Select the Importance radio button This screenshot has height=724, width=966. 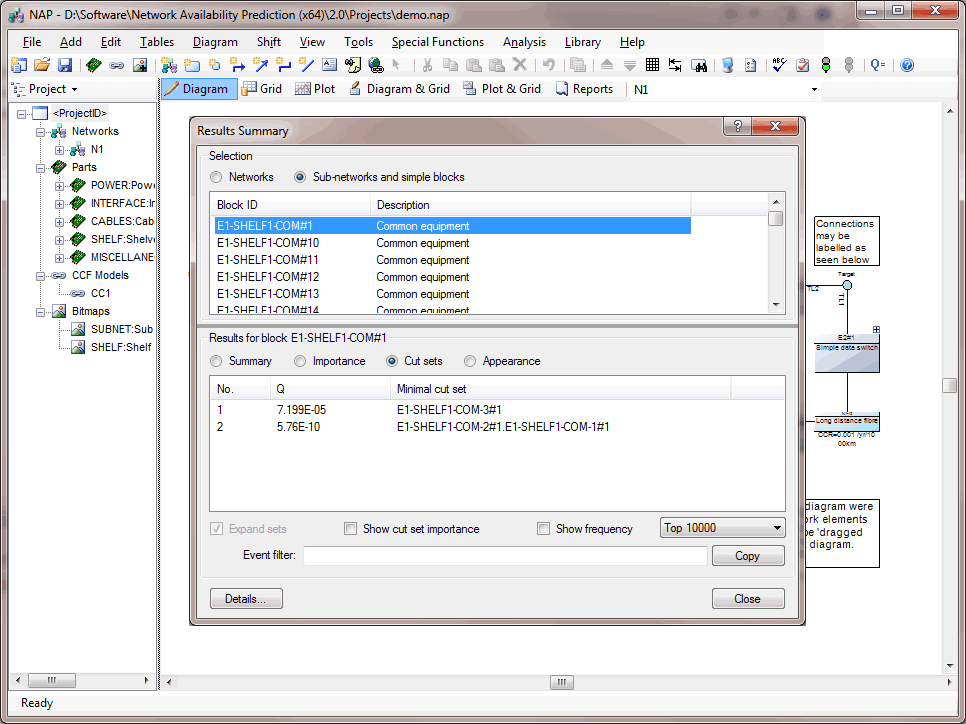pos(300,361)
